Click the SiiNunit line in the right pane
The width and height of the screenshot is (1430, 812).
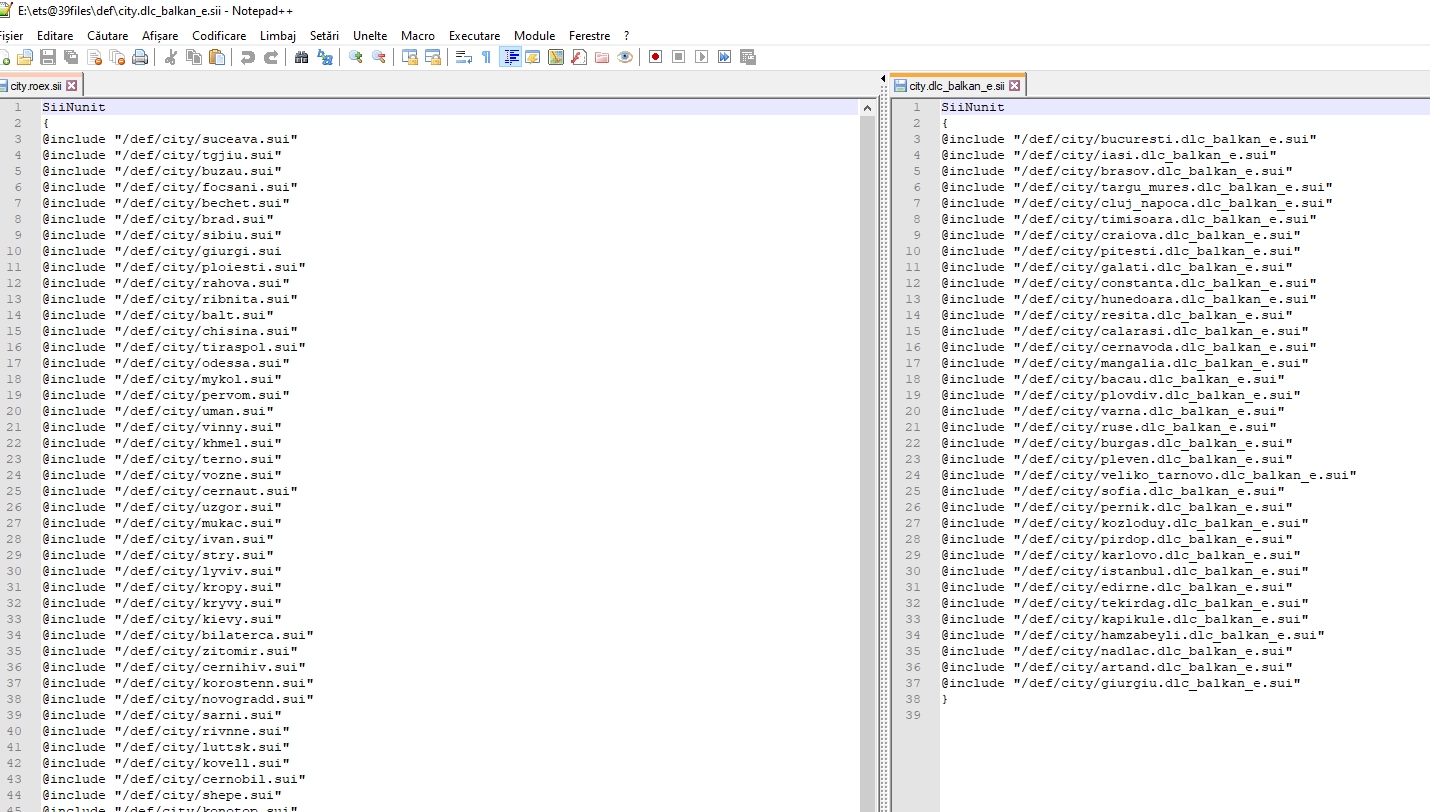[1185, 107]
